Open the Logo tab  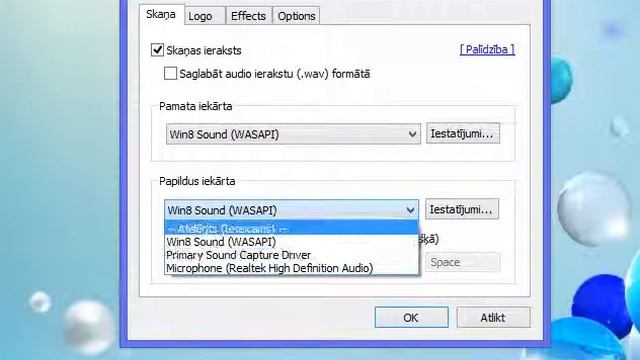tap(204, 16)
